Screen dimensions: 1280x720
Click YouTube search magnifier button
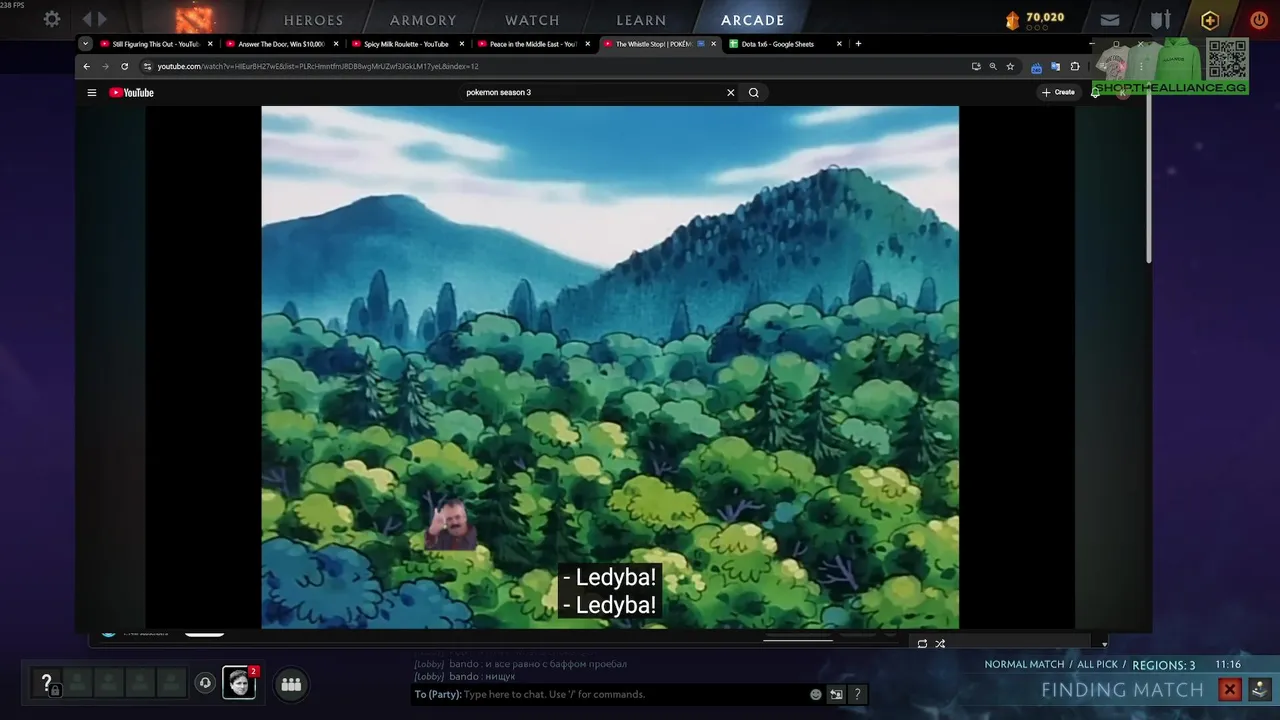point(754,93)
